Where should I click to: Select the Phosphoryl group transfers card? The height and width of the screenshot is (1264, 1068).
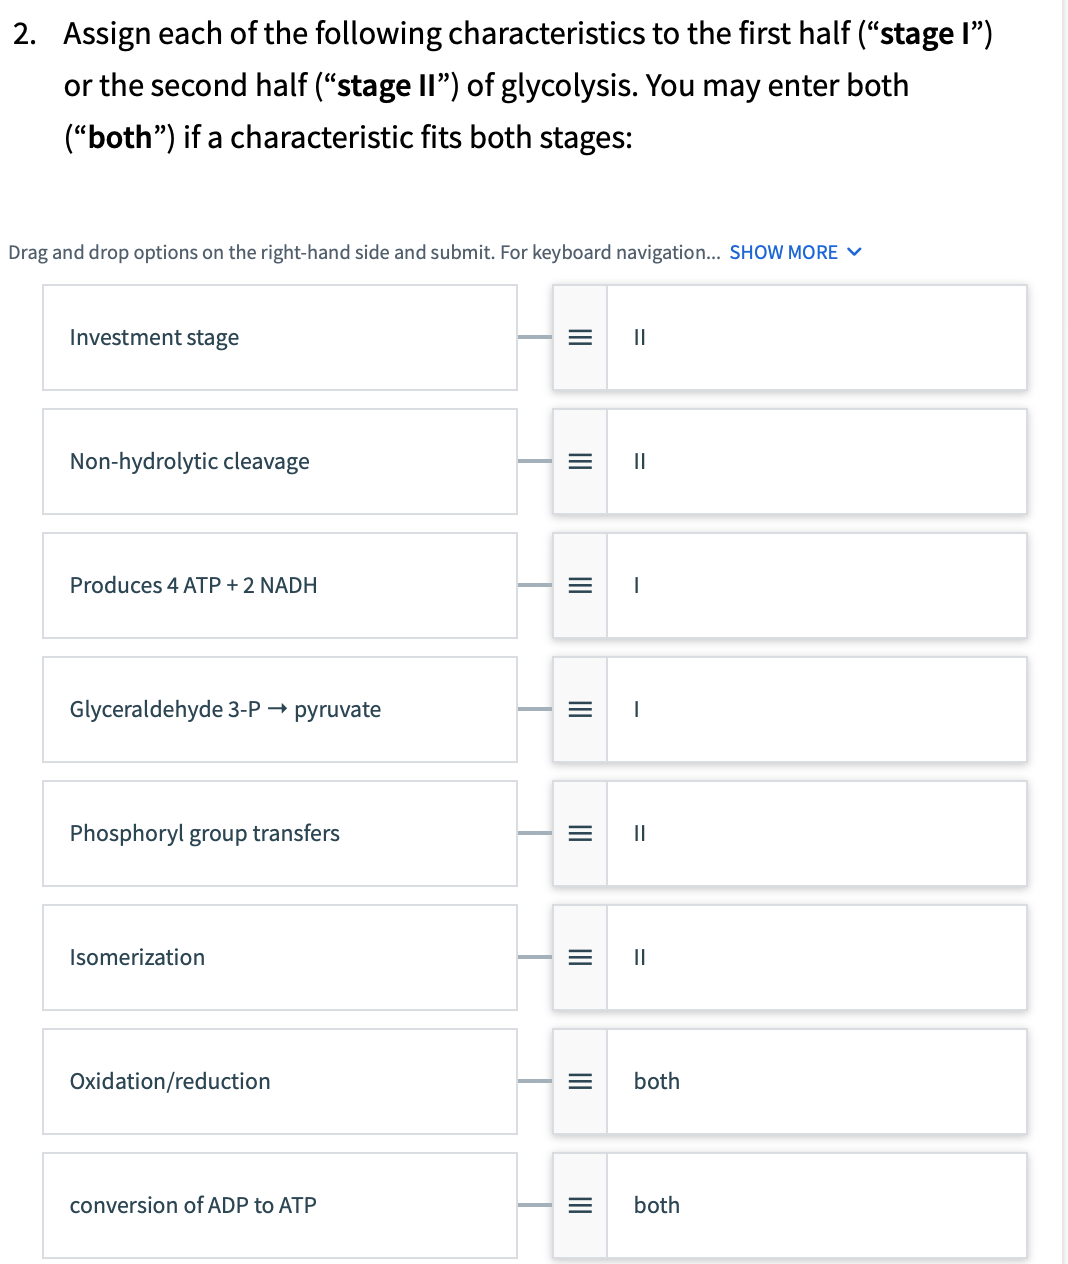tap(280, 833)
